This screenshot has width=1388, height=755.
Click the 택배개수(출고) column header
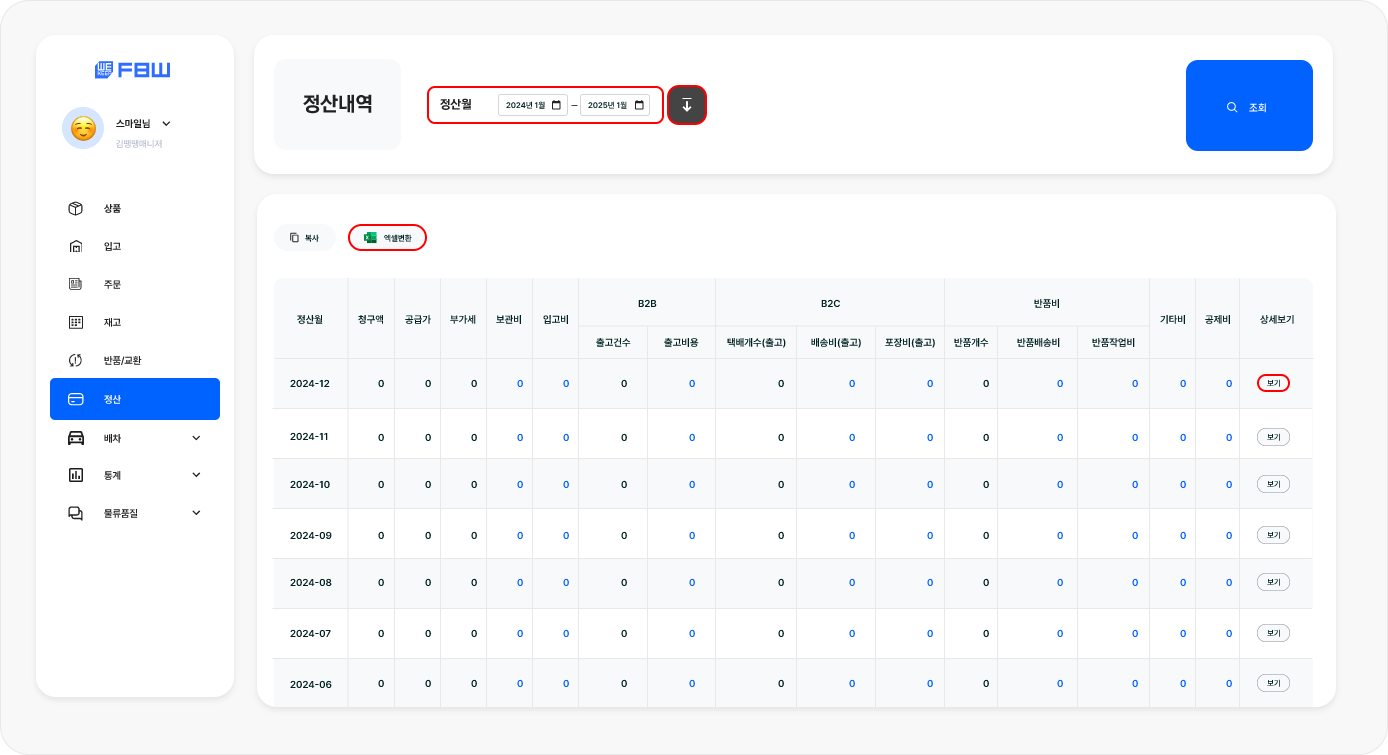click(756, 343)
